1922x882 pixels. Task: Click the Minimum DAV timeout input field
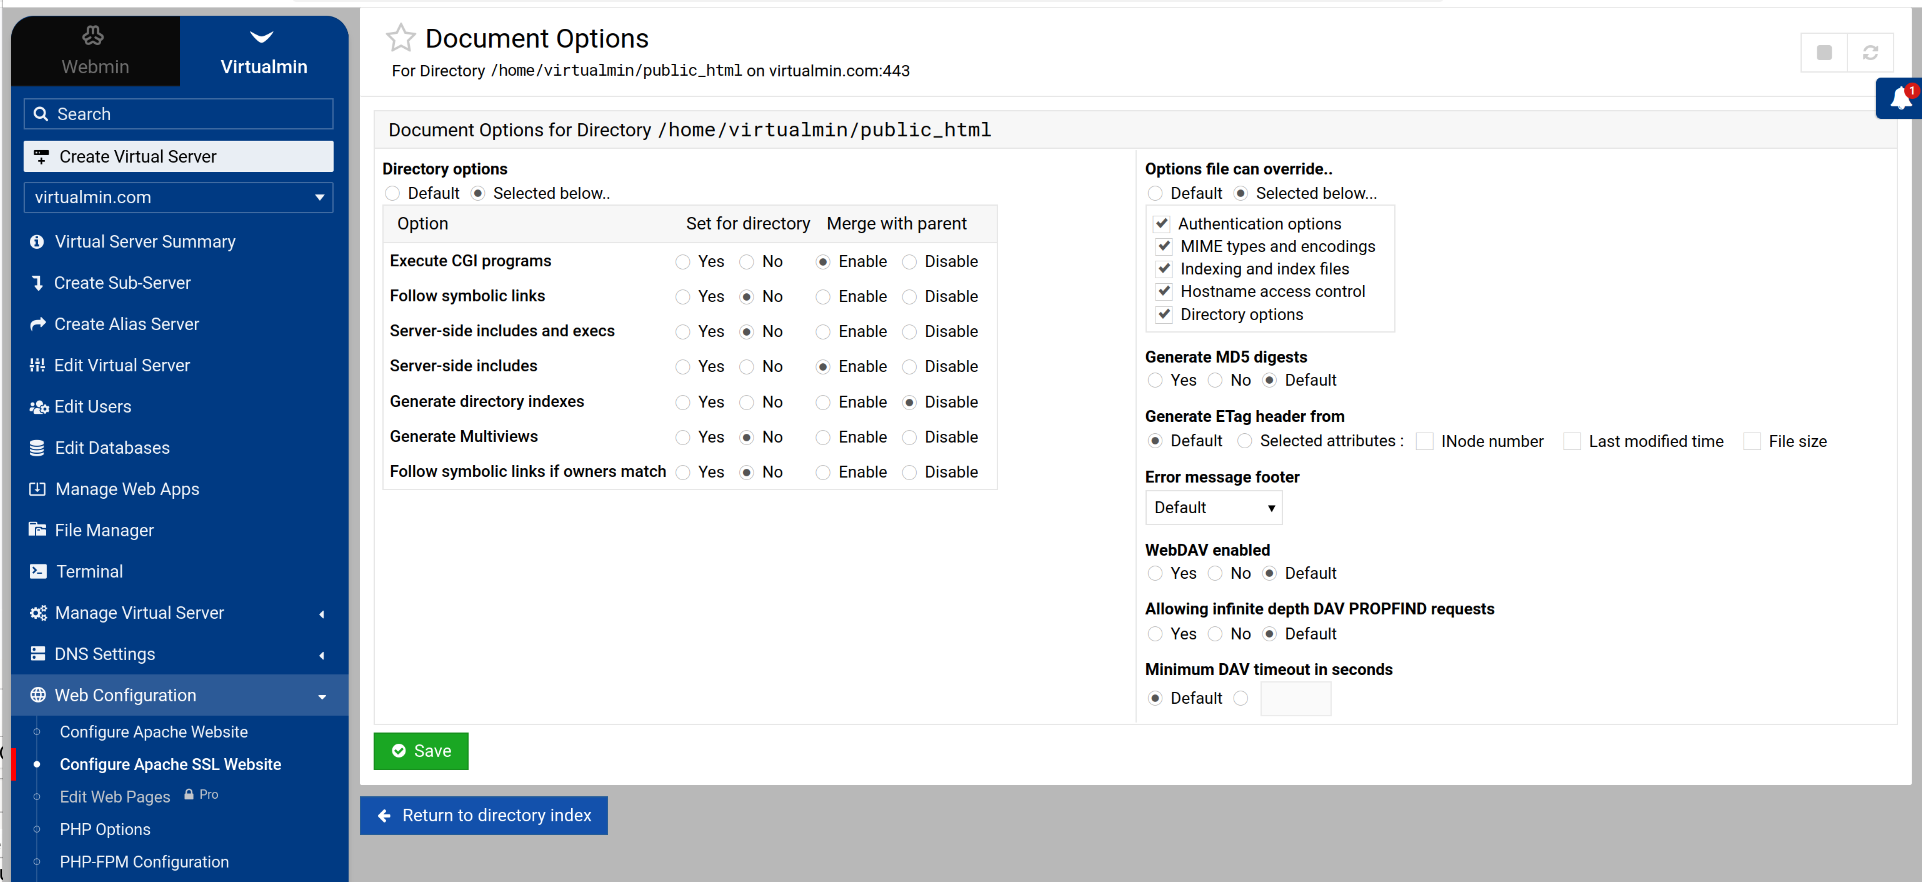(x=1295, y=699)
